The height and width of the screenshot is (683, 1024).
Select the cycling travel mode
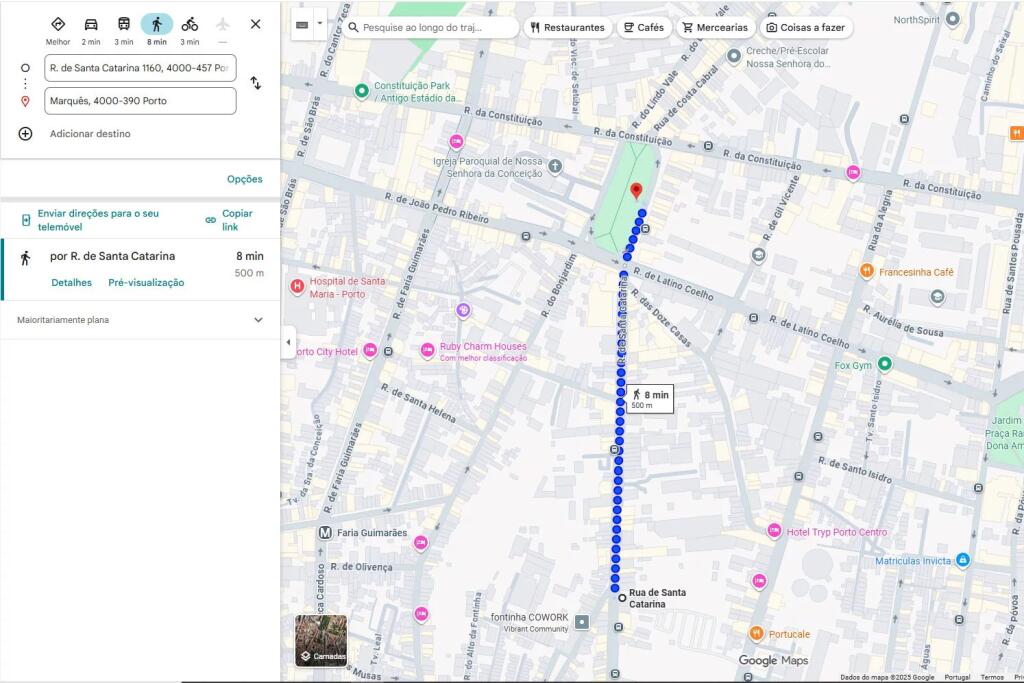click(189, 25)
